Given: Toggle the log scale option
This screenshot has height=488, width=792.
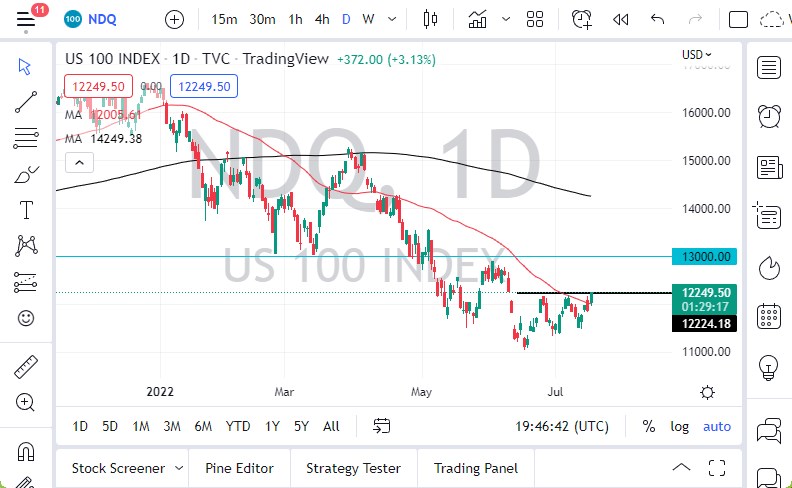Looking at the screenshot, I should (680, 426).
